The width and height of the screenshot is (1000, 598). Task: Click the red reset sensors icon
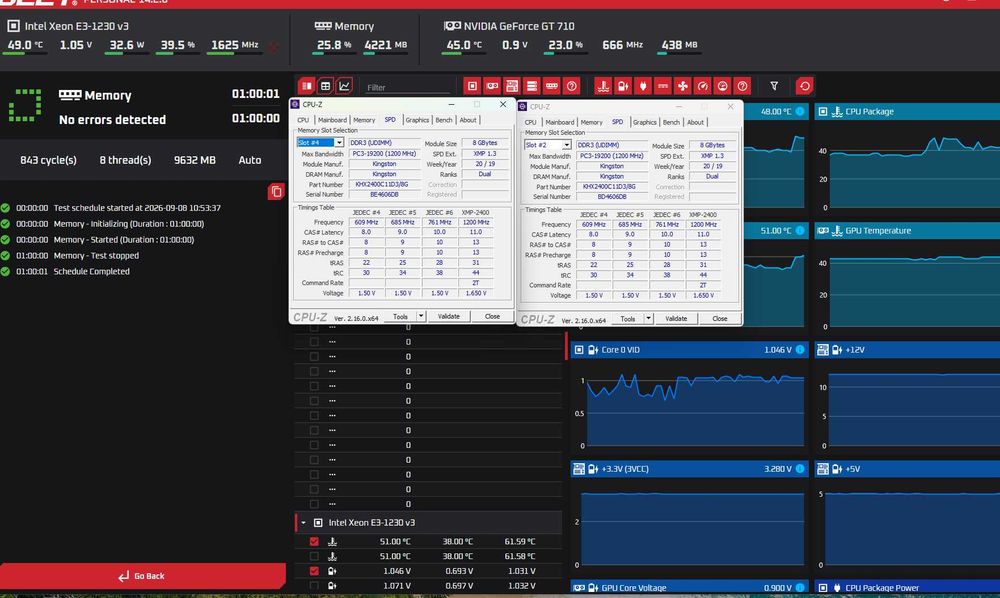[804, 86]
